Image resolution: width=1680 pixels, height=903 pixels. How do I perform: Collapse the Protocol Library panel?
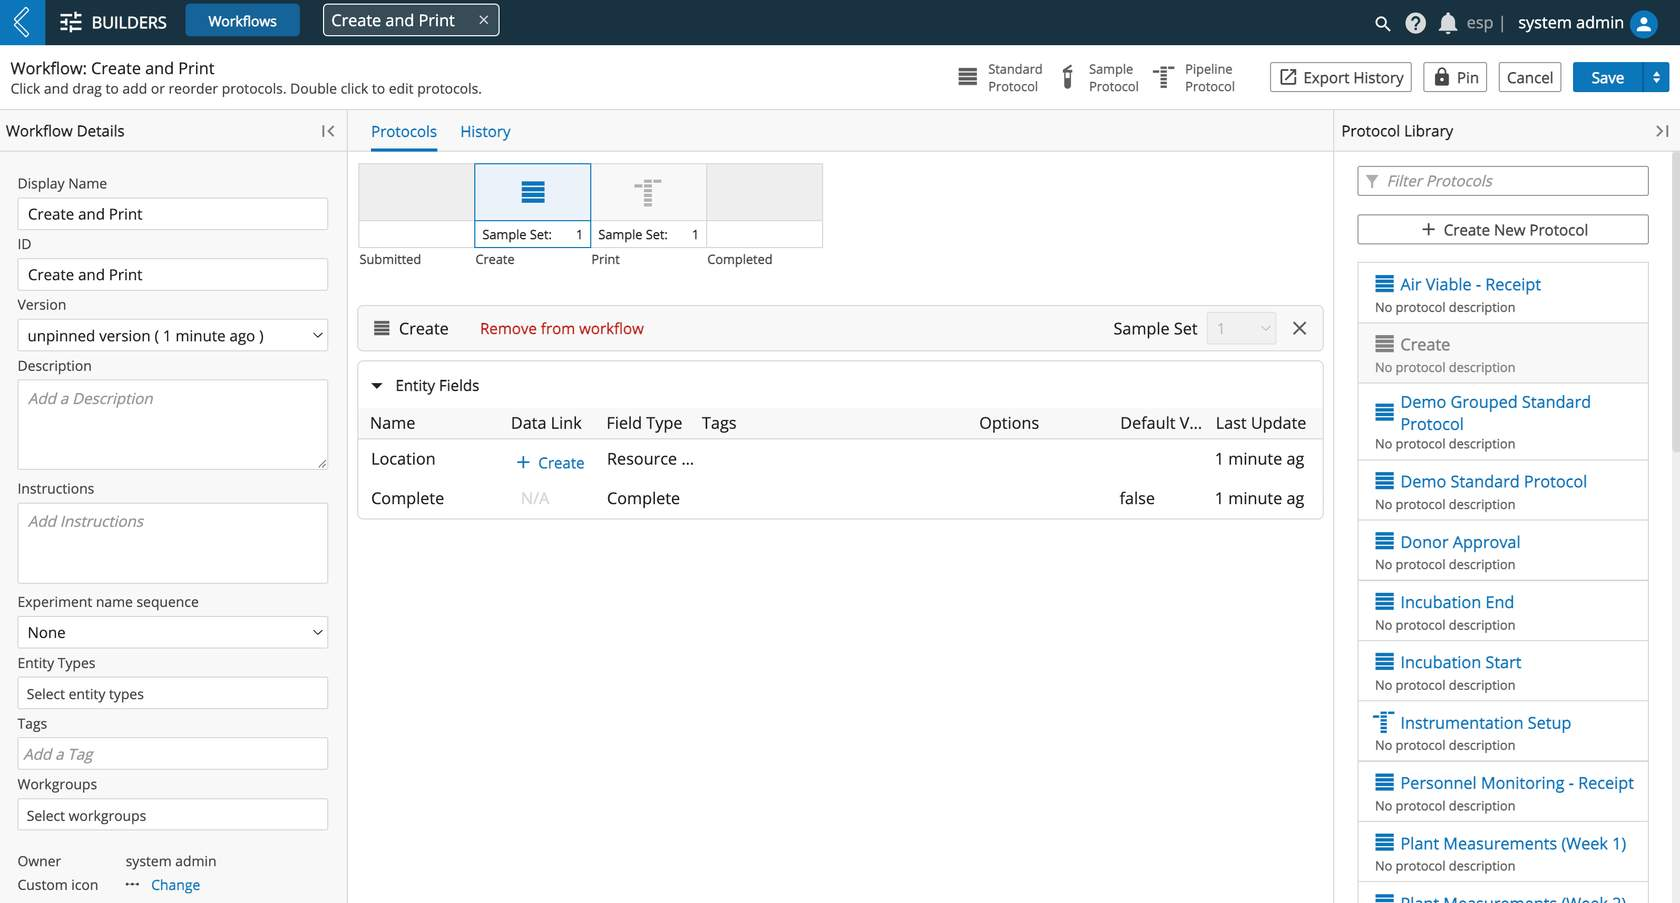[x=1662, y=131]
